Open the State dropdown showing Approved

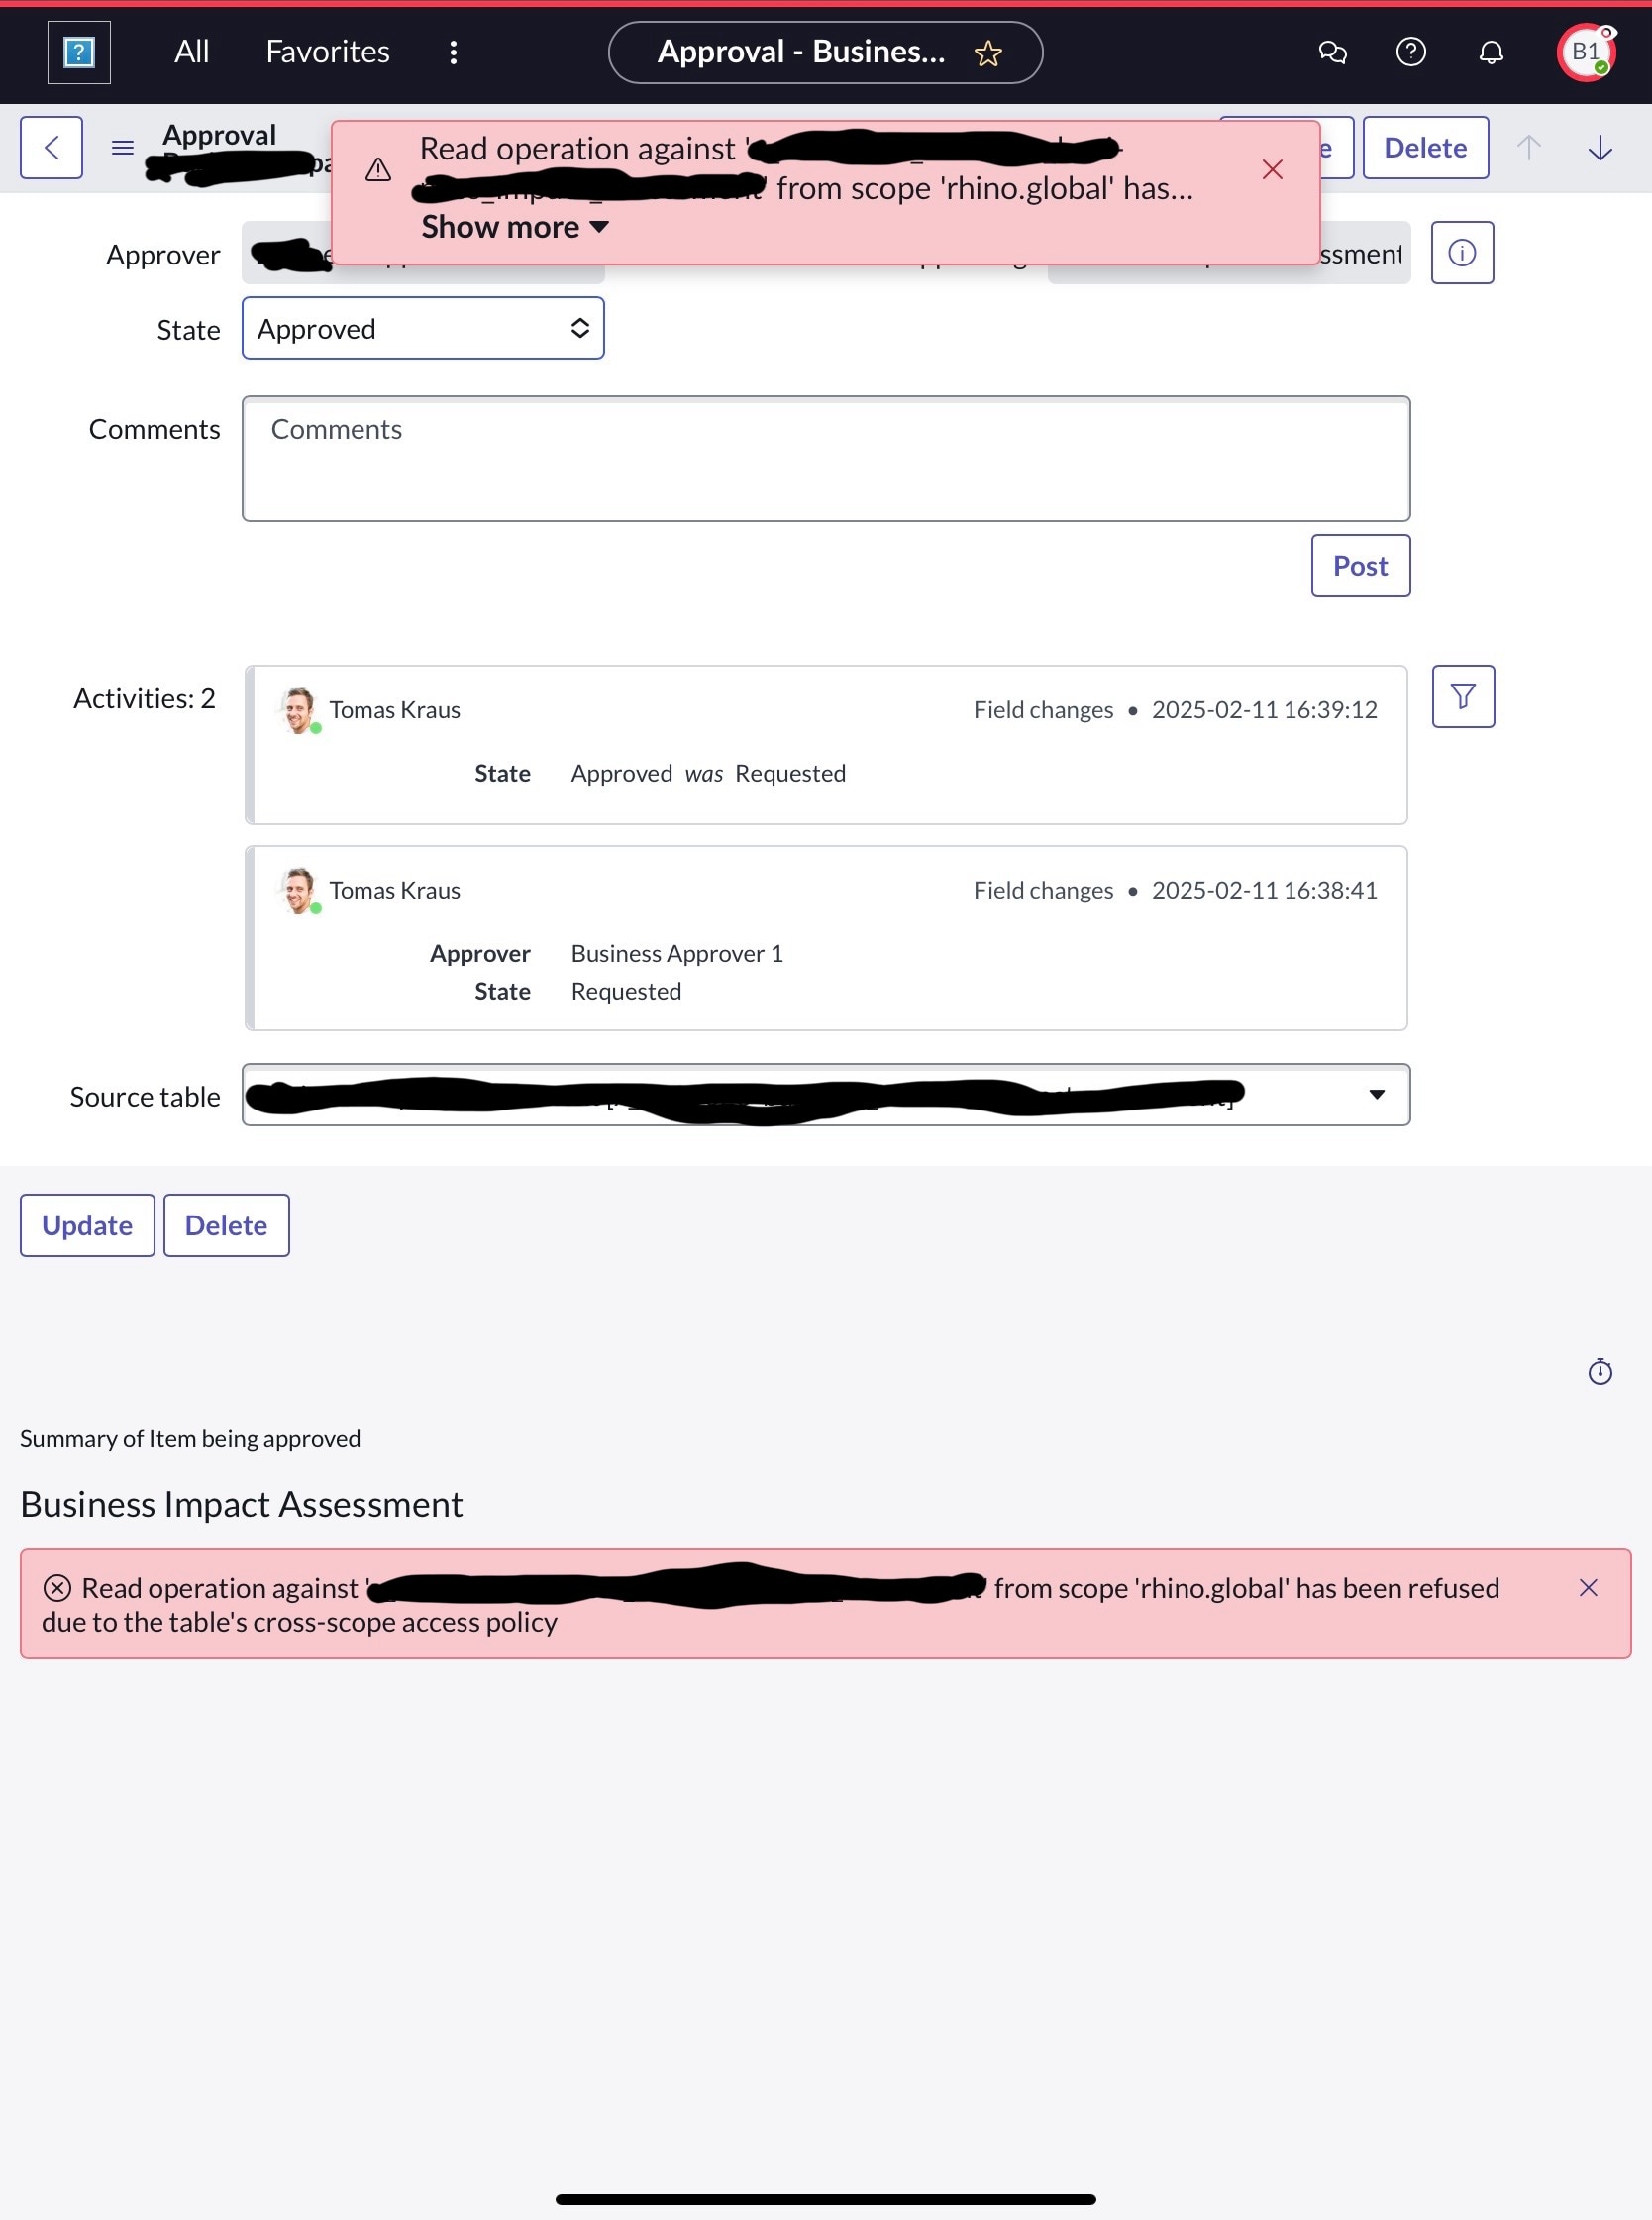pyautogui.click(x=423, y=328)
